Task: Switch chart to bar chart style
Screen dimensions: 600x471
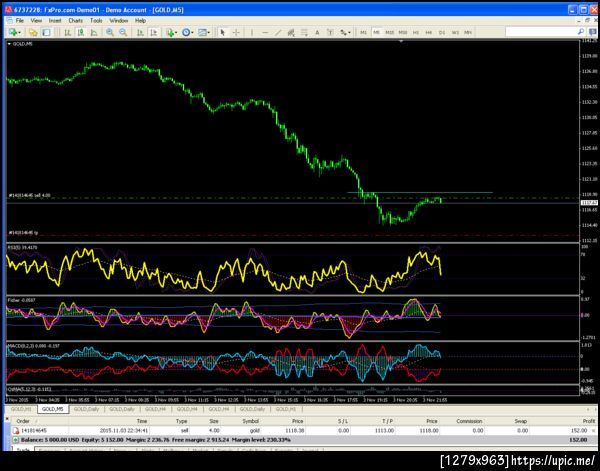Action: tap(68, 33)
